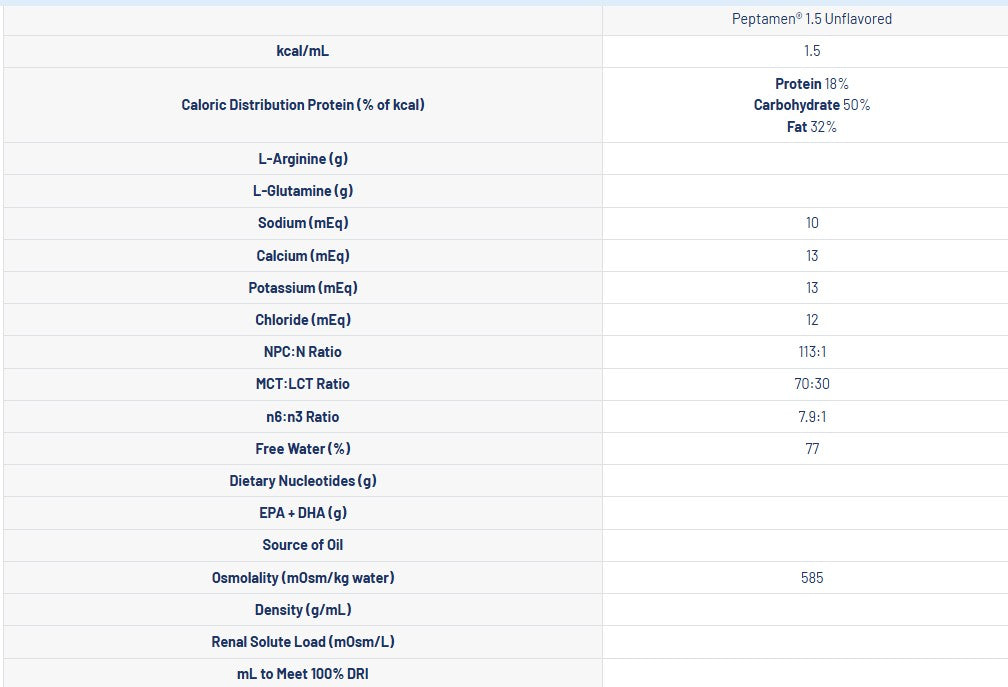1008x687 pixels.
Task: Click the Renal Solute Load row label
Action: click(302, 642)
